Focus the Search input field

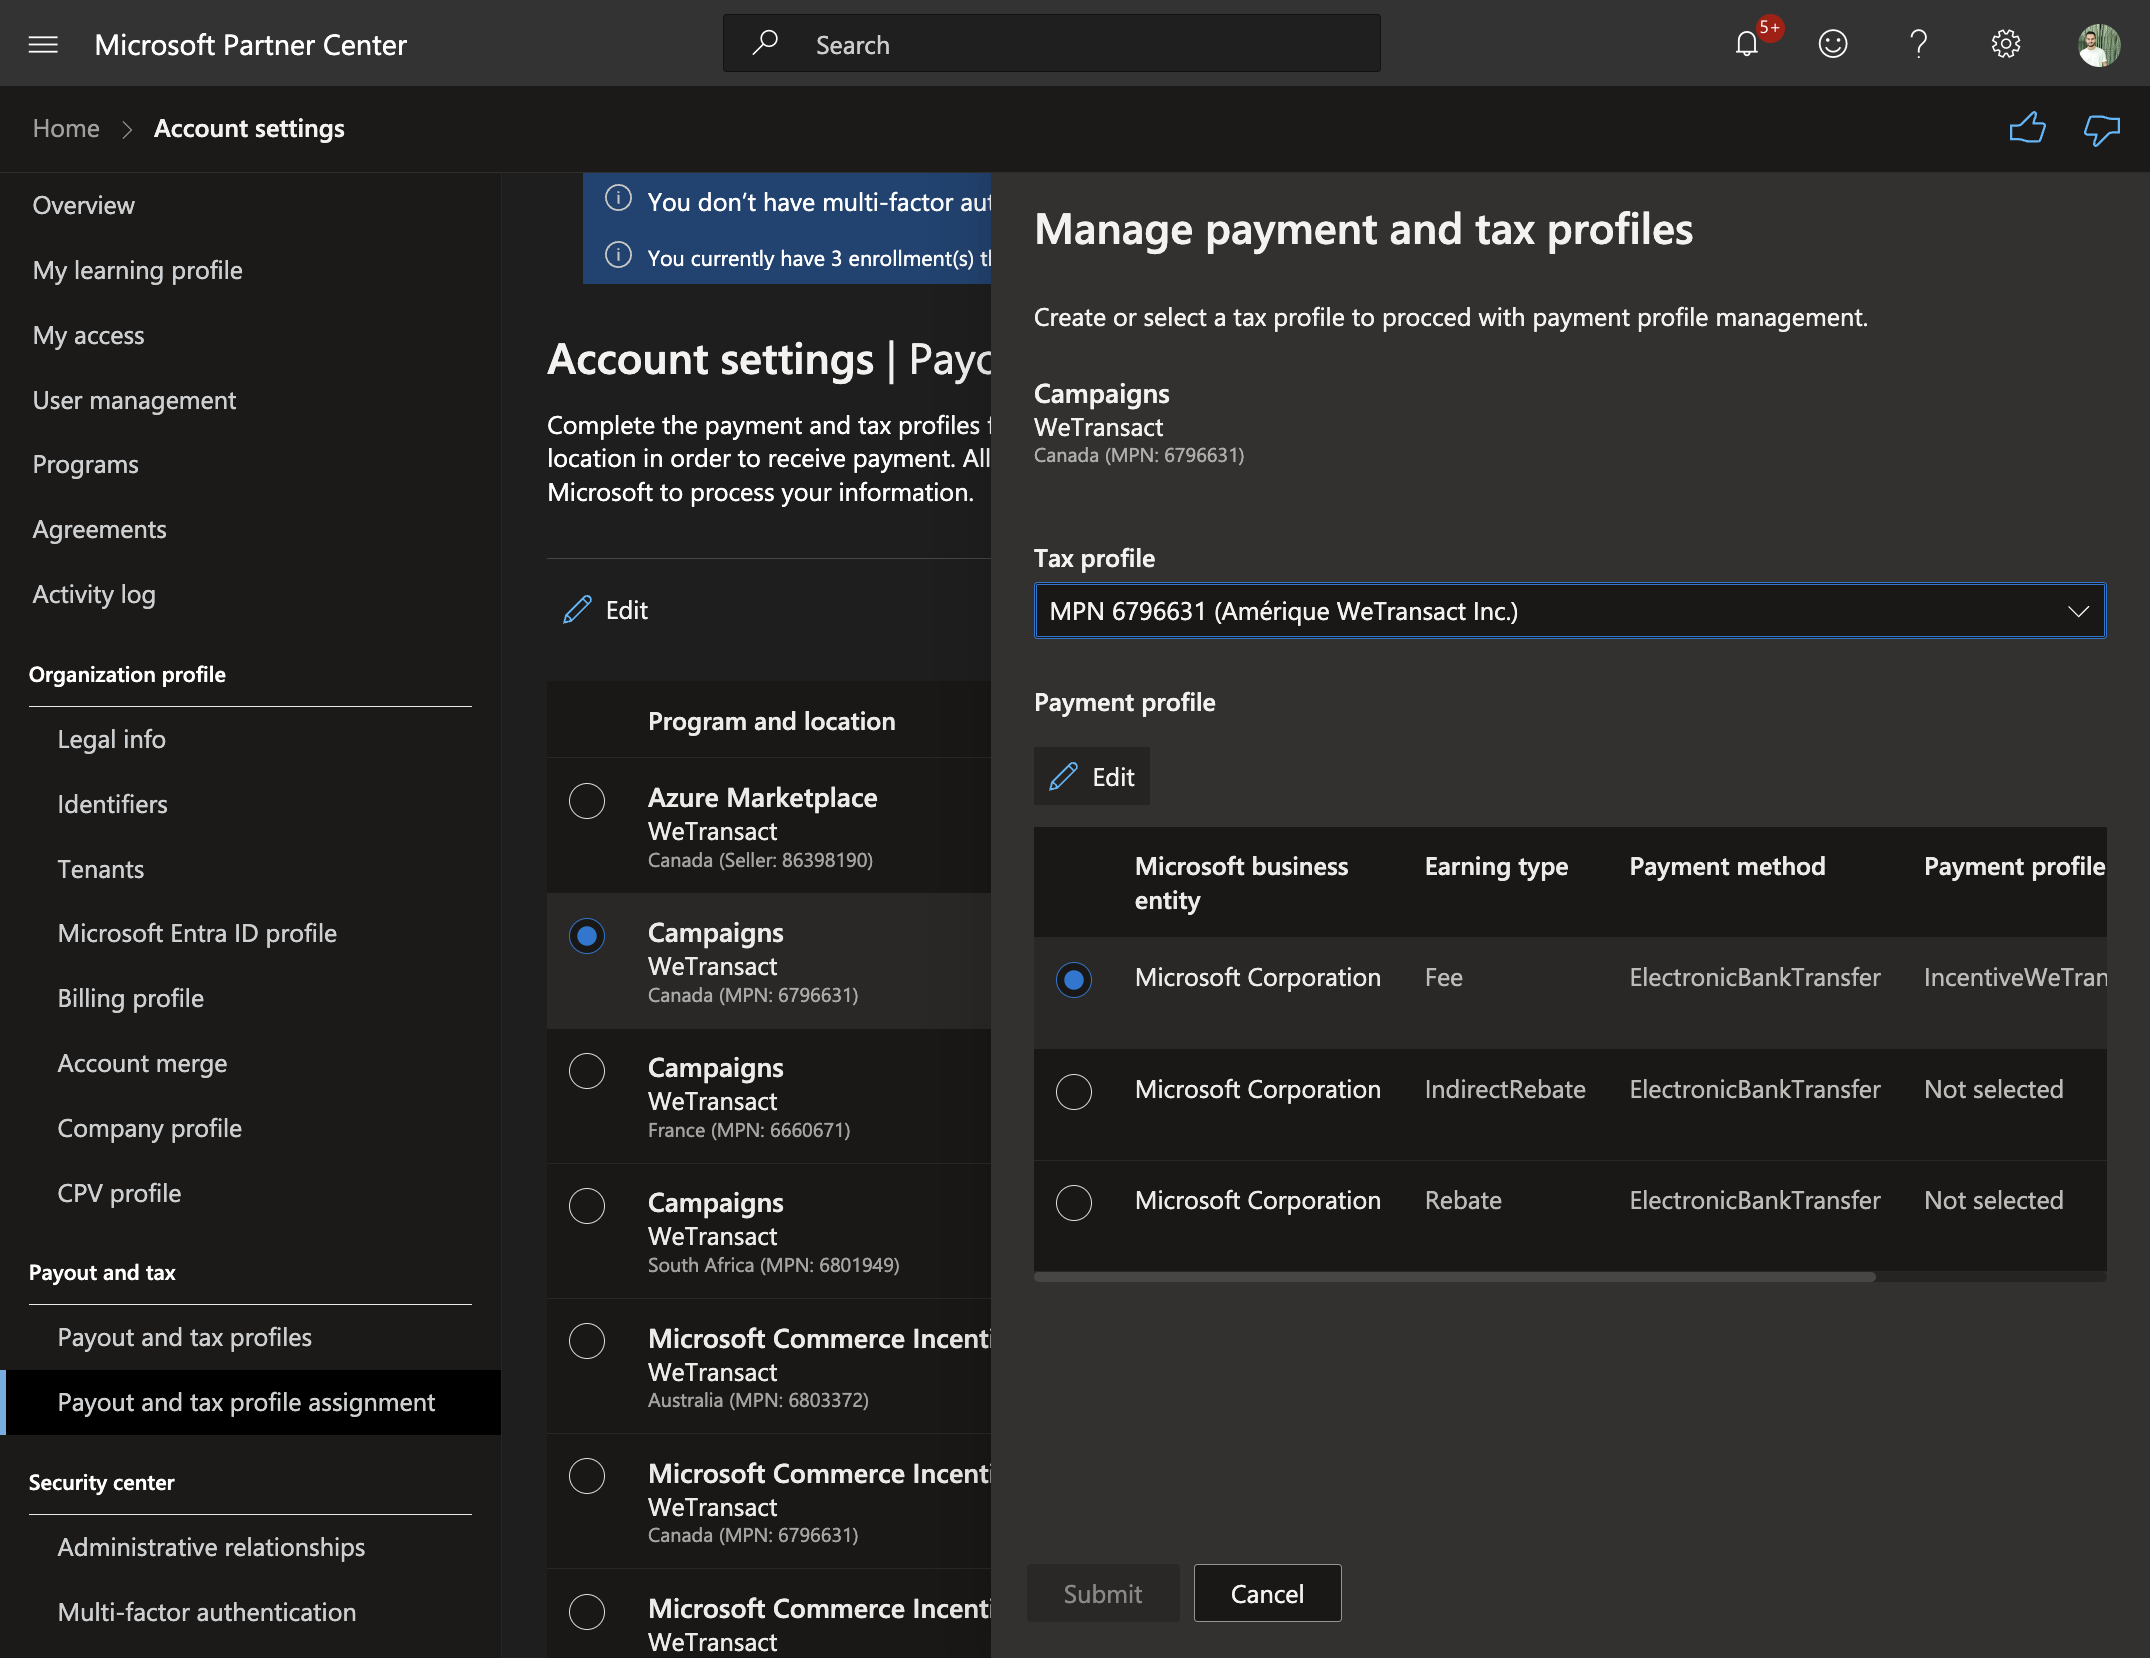tap(1052, 44)
